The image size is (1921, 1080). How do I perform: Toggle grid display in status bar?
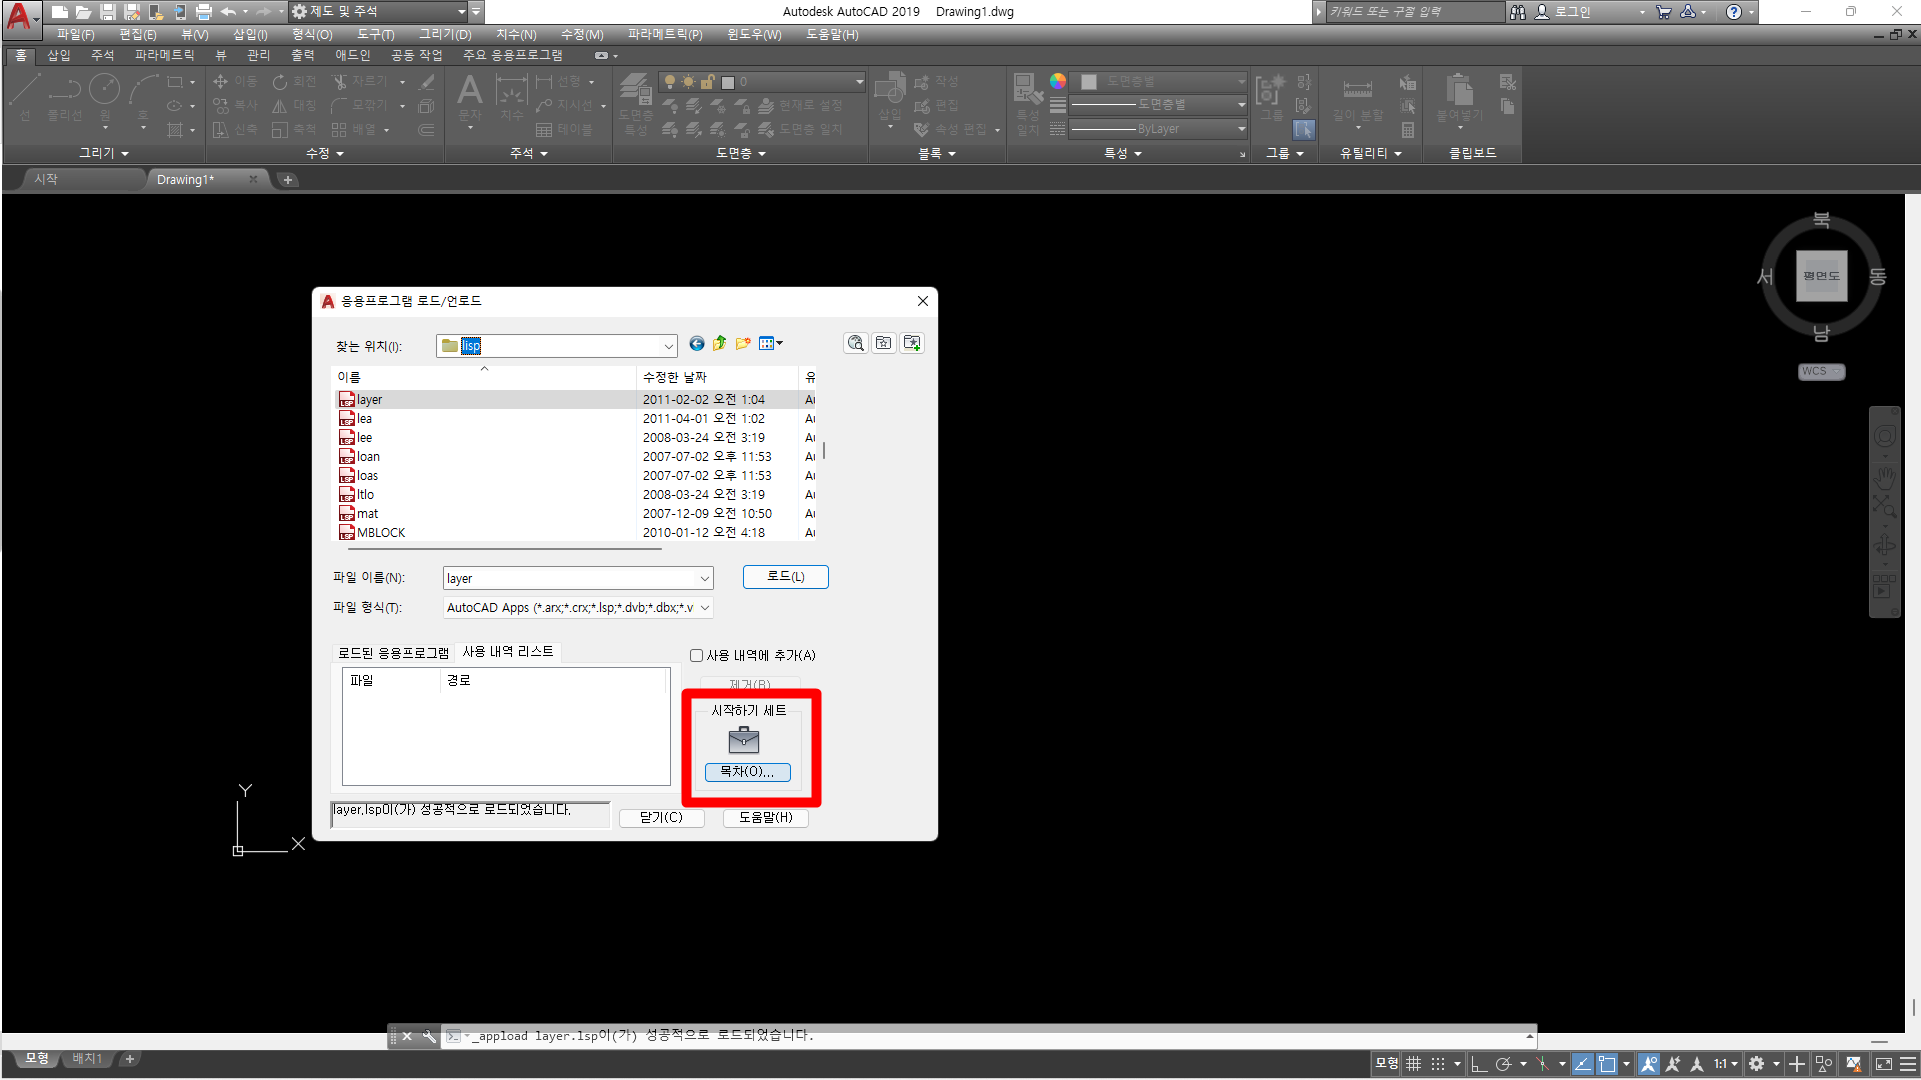1414,1064
